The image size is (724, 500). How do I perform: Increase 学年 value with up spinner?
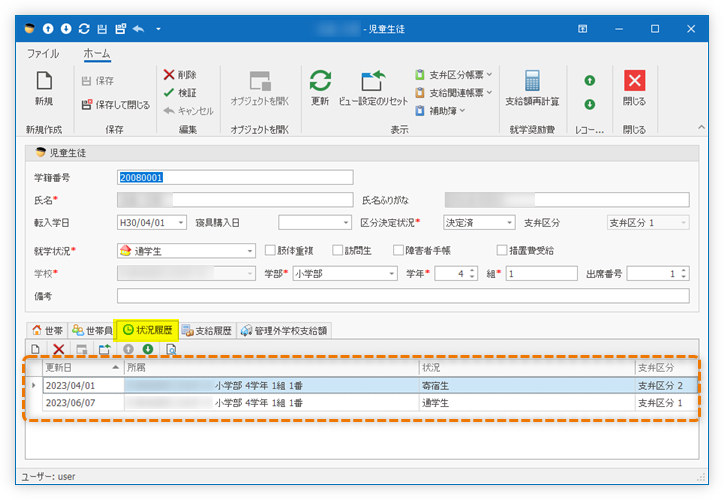[x=472, y=271]
